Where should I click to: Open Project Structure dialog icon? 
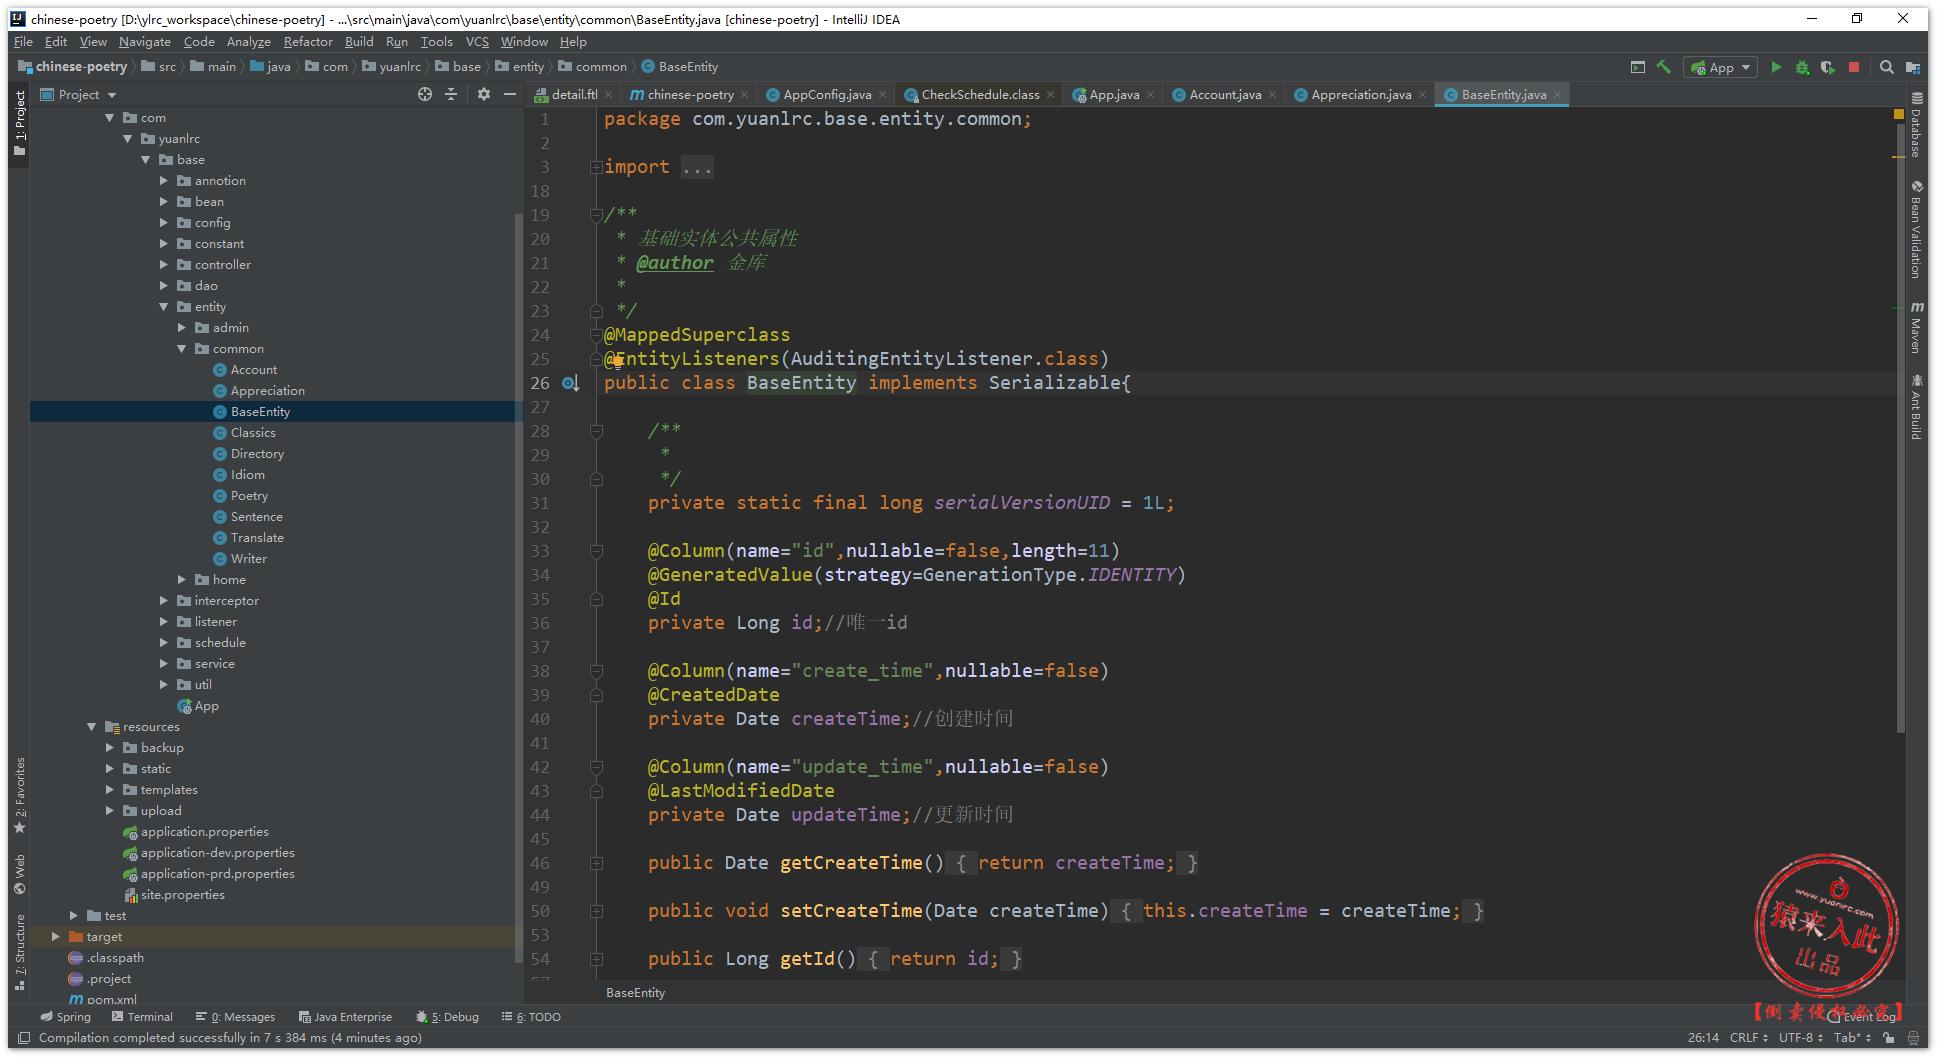[x=1912, y=67]
